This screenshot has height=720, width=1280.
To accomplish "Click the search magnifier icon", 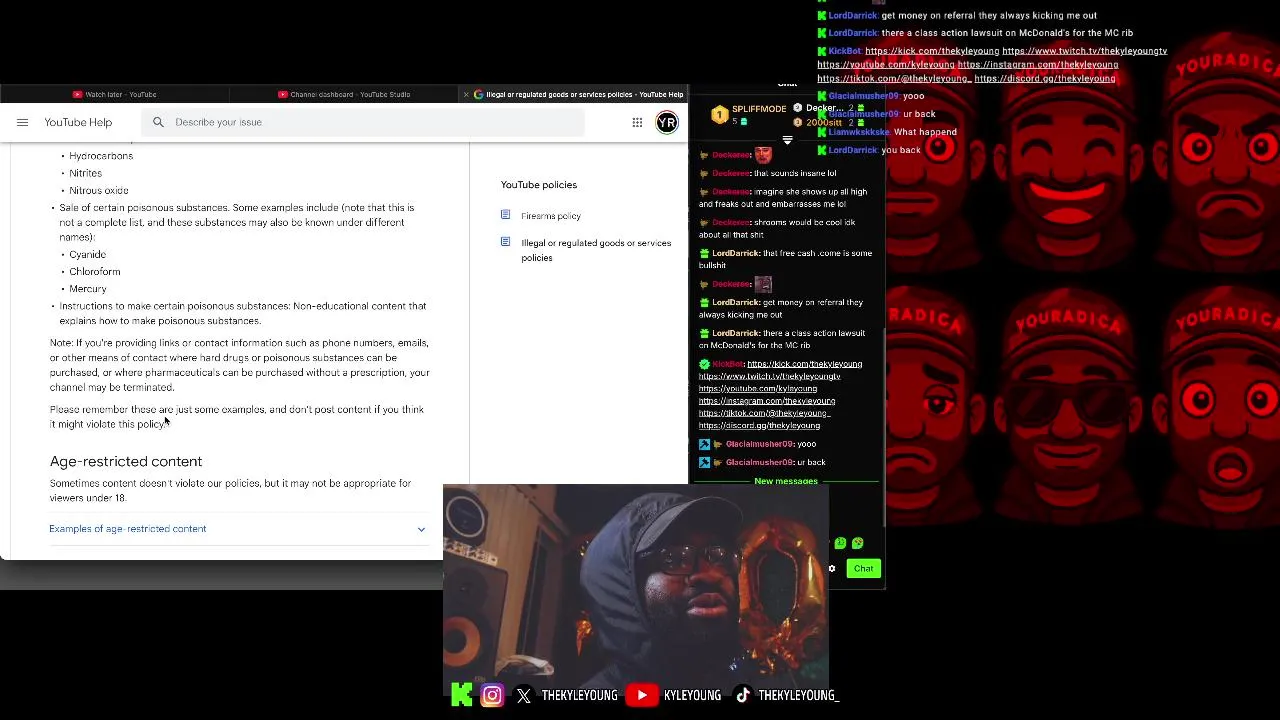I will [x=158, y=122].
